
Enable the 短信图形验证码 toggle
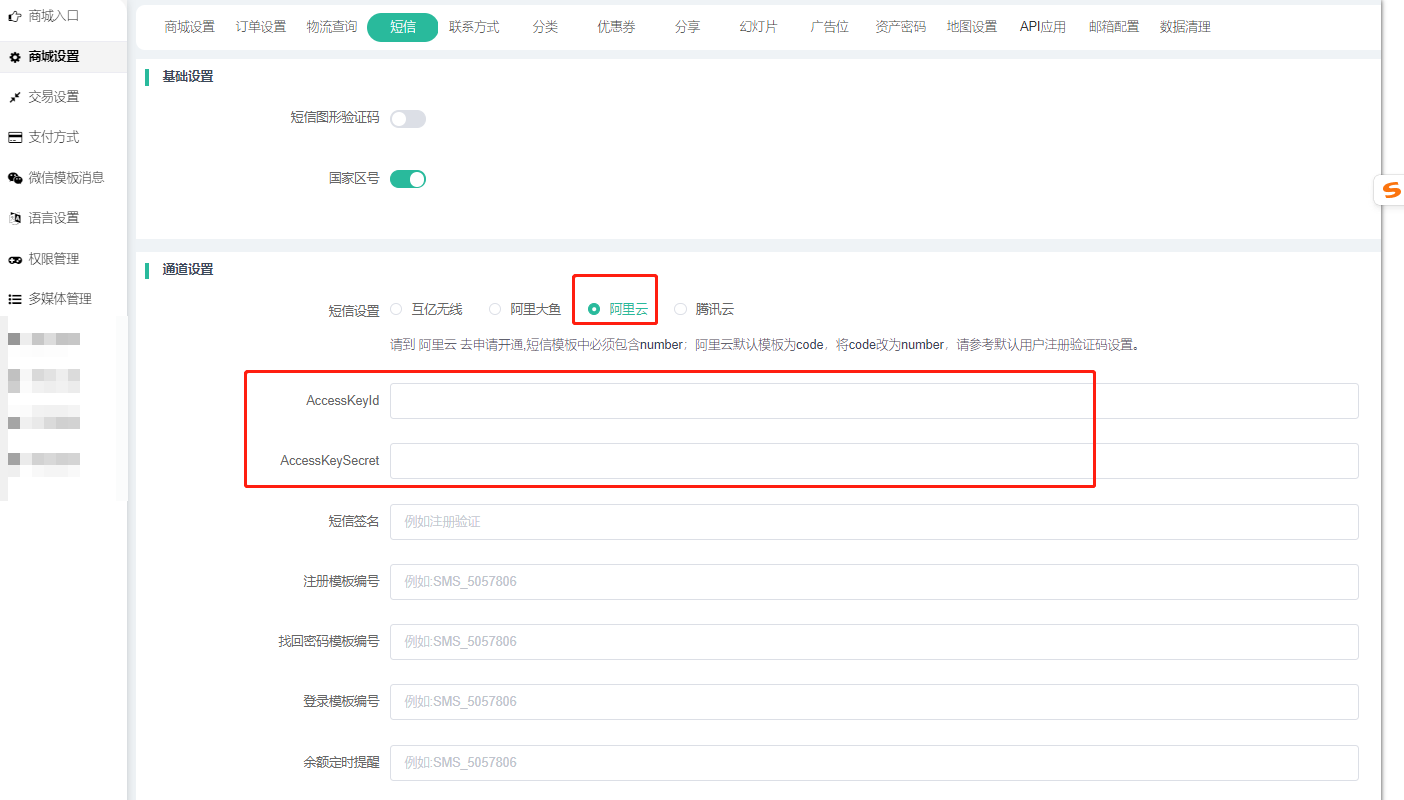coord(408,119)
